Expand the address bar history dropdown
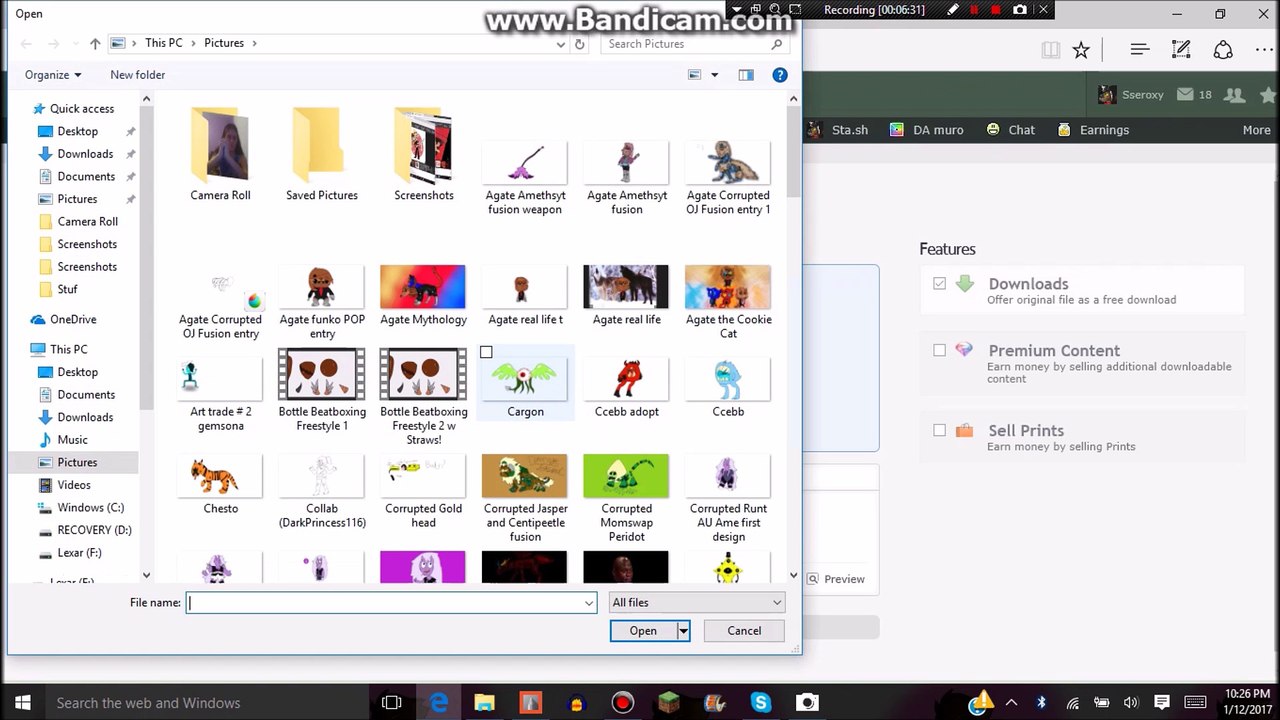Screen dimensions: 1280x720 [560, 44]
